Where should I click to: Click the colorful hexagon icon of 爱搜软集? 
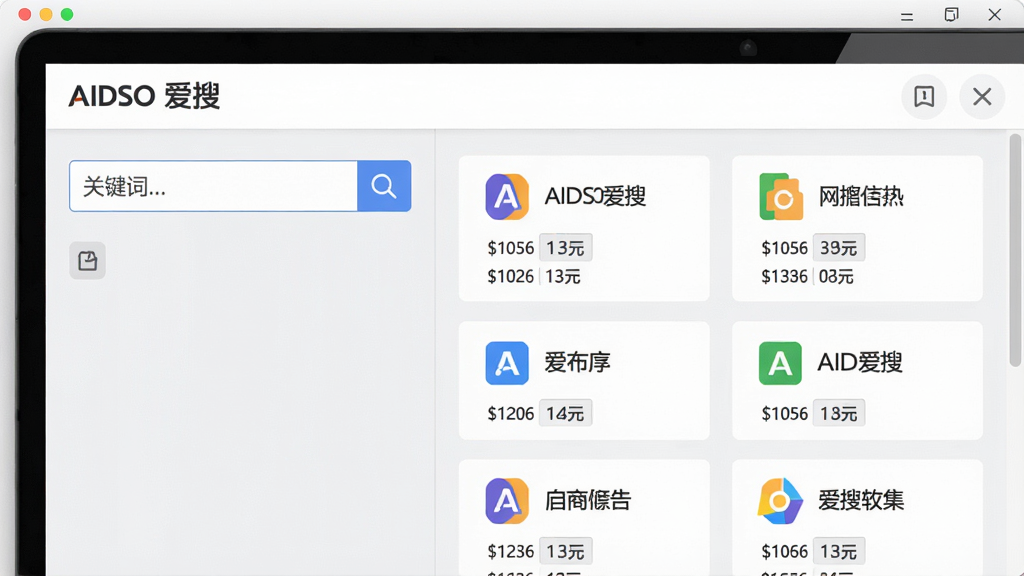coord(780,501)
